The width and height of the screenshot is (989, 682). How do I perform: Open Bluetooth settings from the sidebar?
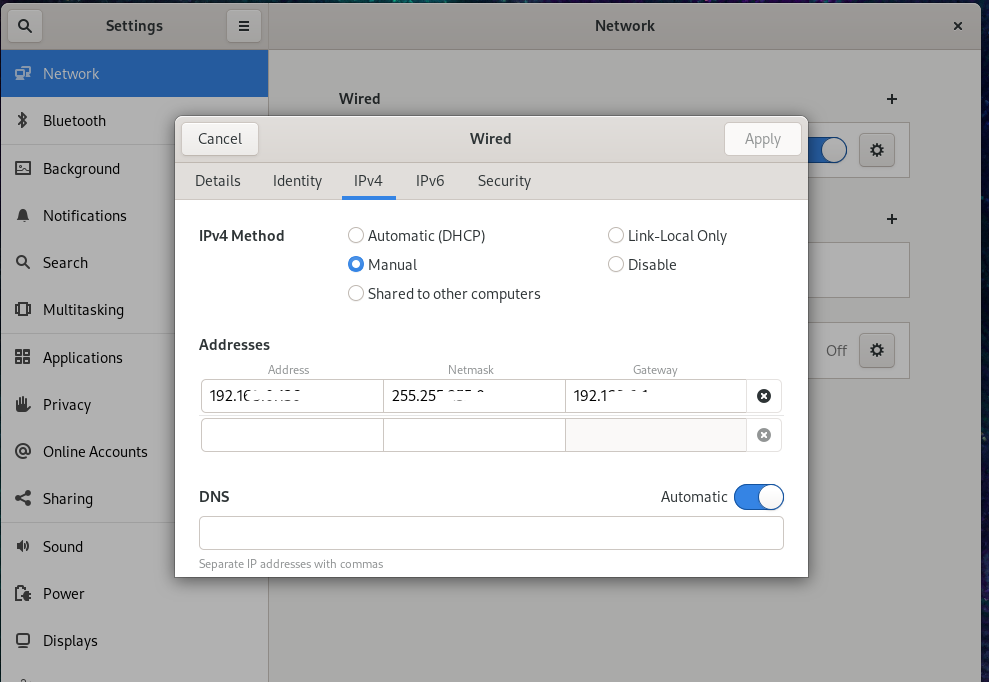click(x=77, y=120)
